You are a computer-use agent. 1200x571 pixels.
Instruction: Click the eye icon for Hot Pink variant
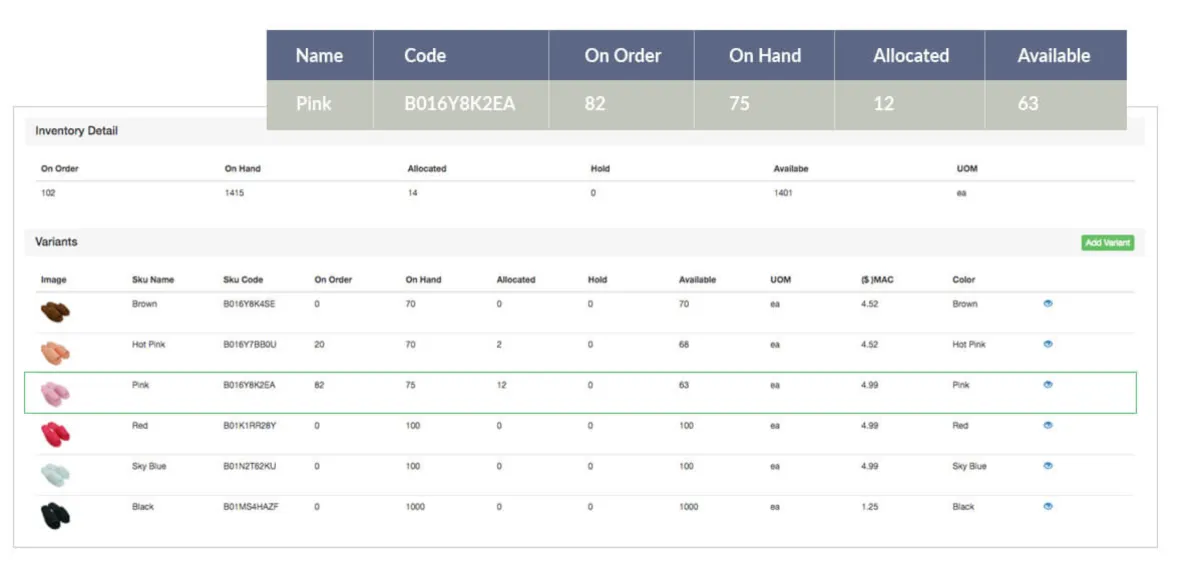pos(1048,344)
